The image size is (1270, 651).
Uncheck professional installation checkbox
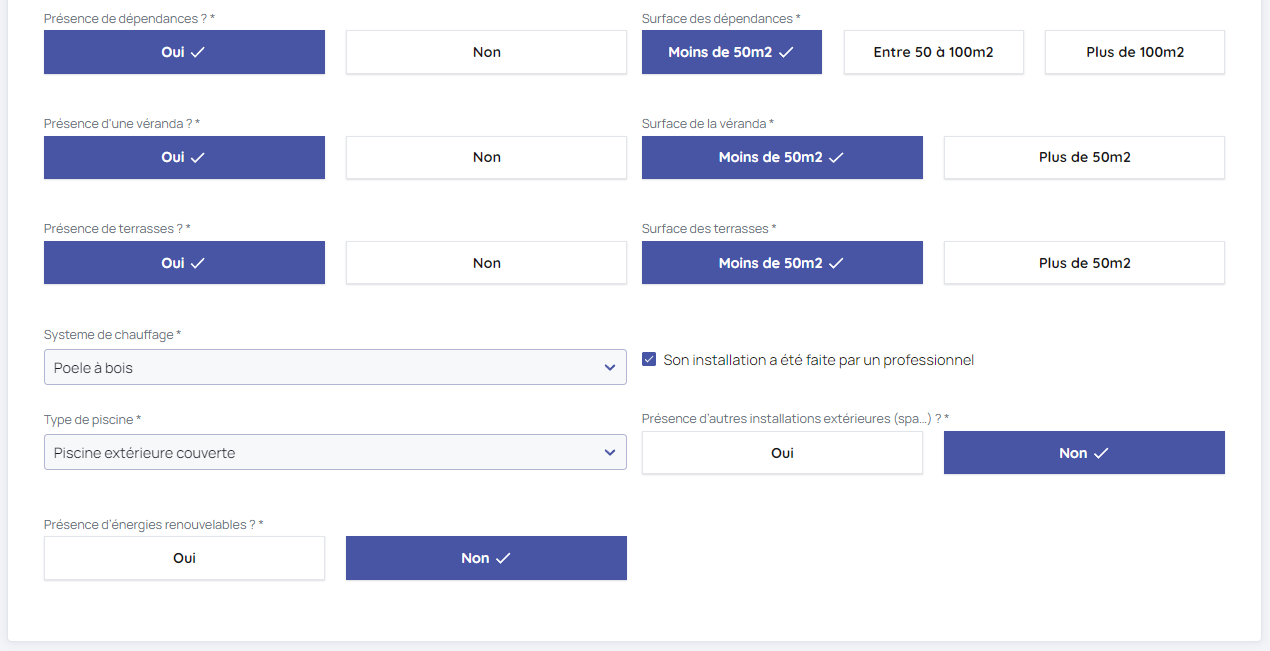click(650, 359)
